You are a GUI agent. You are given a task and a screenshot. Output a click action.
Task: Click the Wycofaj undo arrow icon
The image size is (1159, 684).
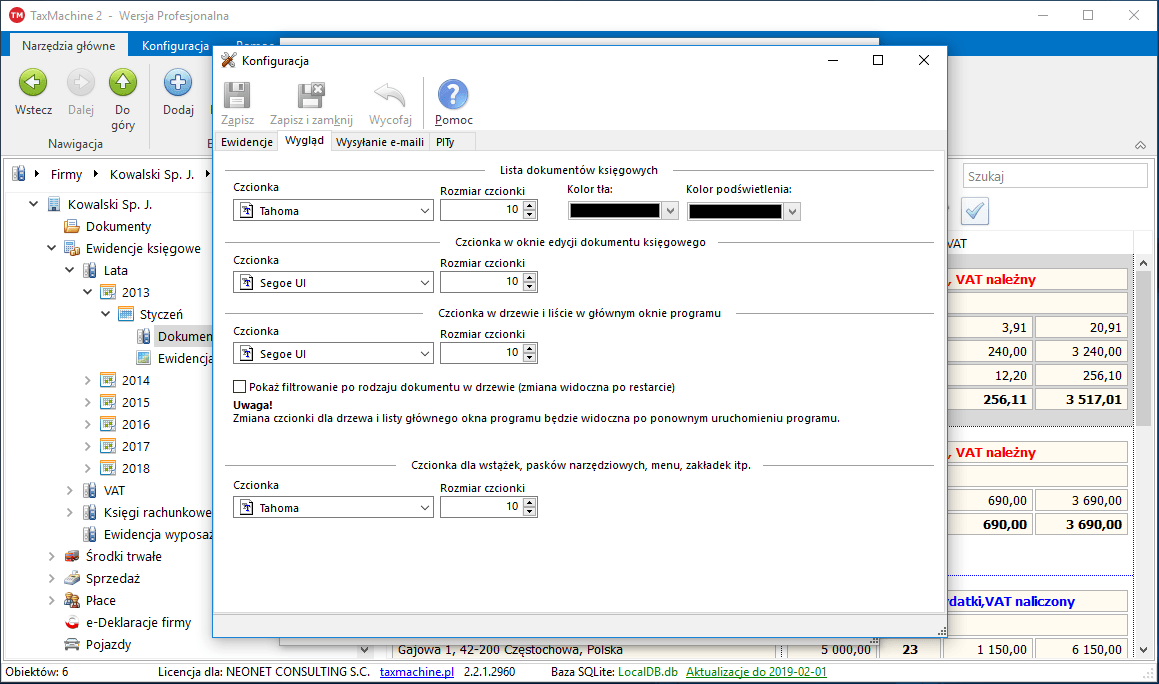390,97
